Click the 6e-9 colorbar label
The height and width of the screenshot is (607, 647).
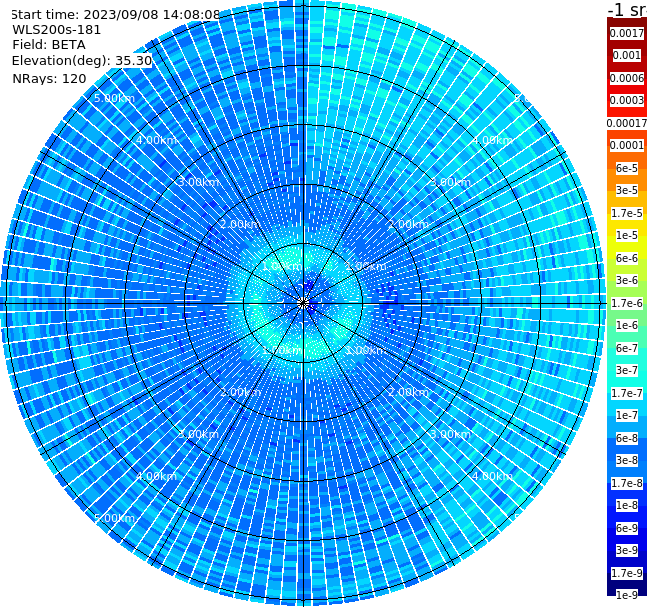tap(627, 528)
